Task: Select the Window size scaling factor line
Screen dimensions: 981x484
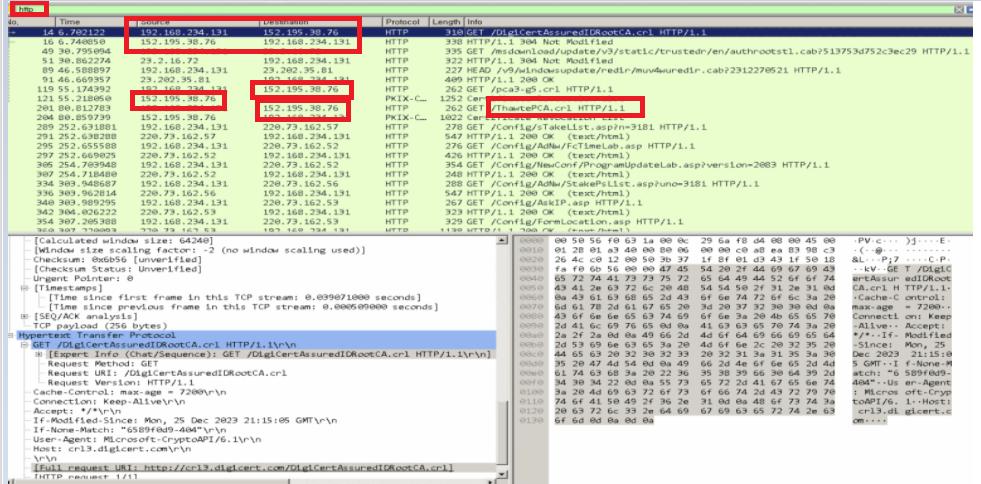Action: [x=199, y=250]
